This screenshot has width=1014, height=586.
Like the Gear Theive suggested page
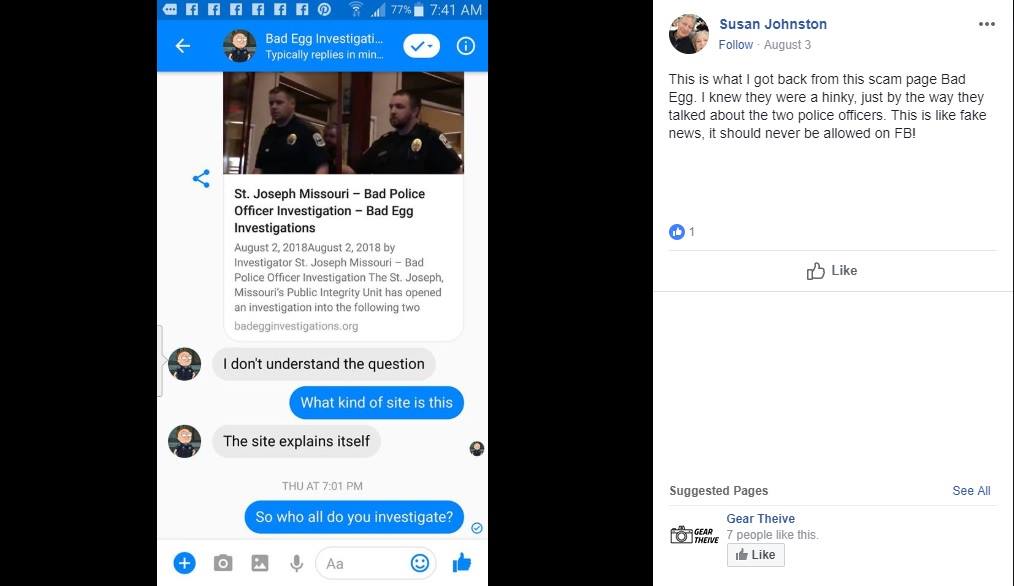(755, 555)
